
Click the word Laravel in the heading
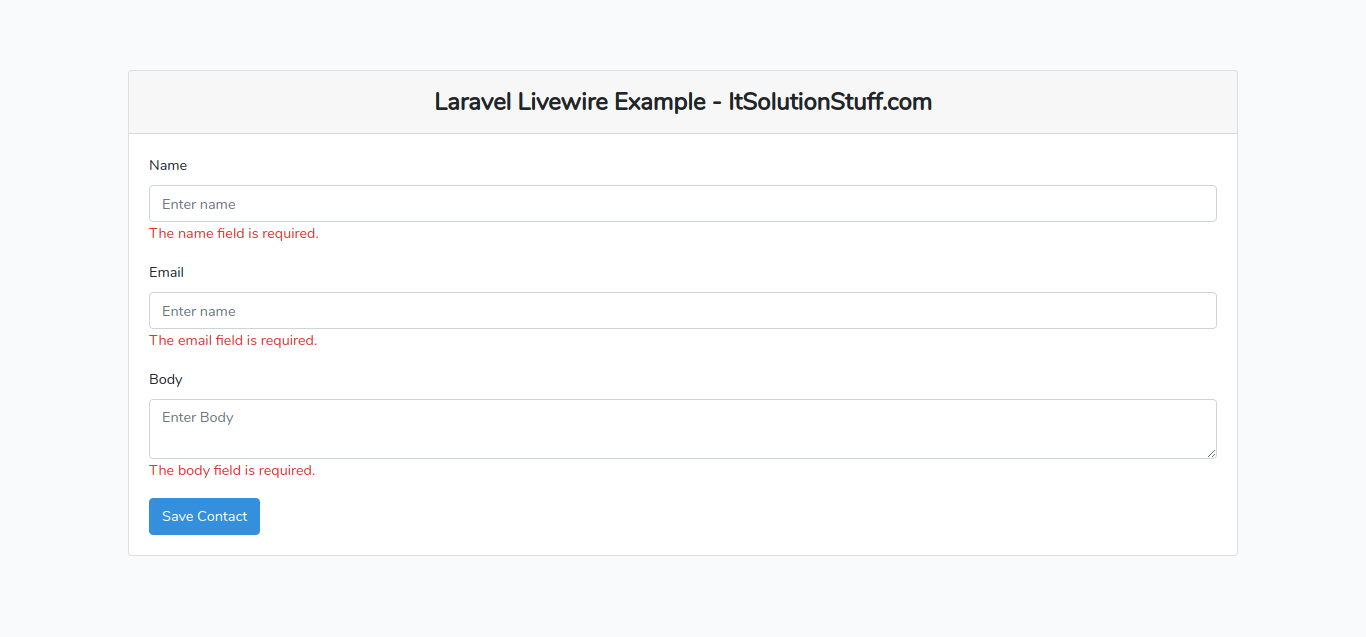[x=472, y=102]
